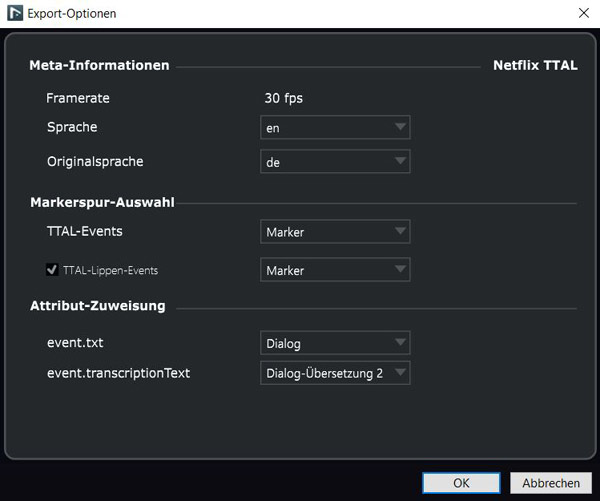
Task: Confirm export options with OK
Action: click(461, 482)
